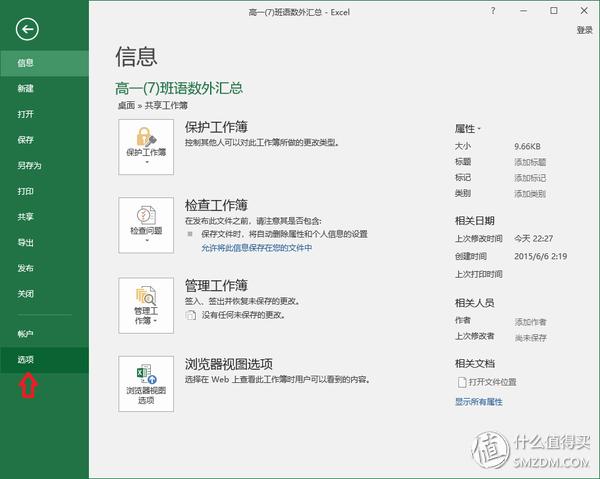Maximize the Excel window

[x=554, y=11]
